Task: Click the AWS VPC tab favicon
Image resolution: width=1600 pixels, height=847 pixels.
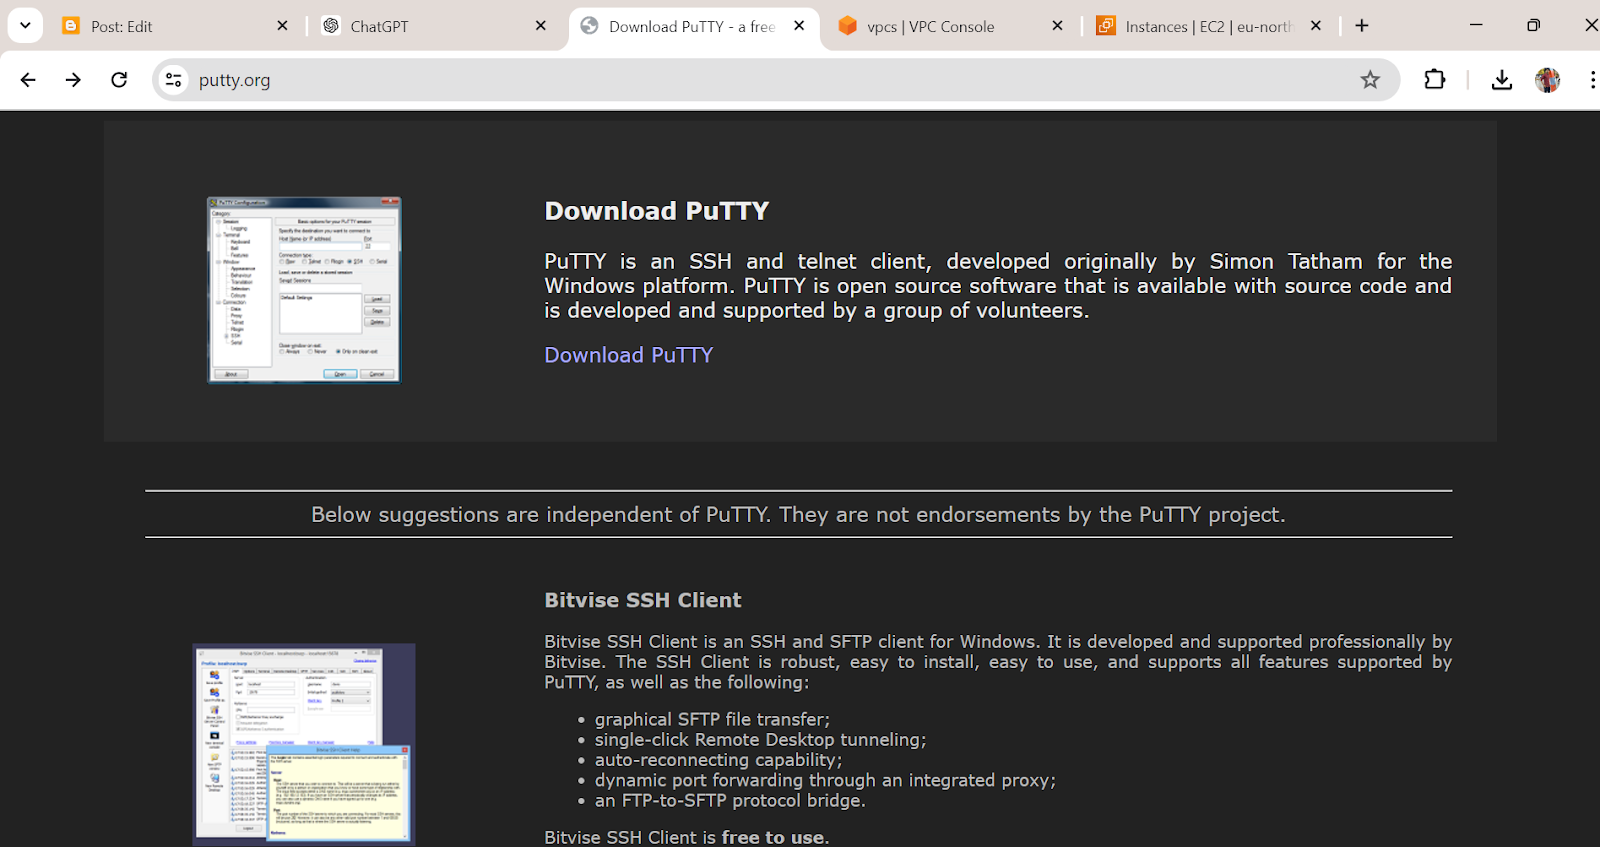Action: click(x=848, y=26)
